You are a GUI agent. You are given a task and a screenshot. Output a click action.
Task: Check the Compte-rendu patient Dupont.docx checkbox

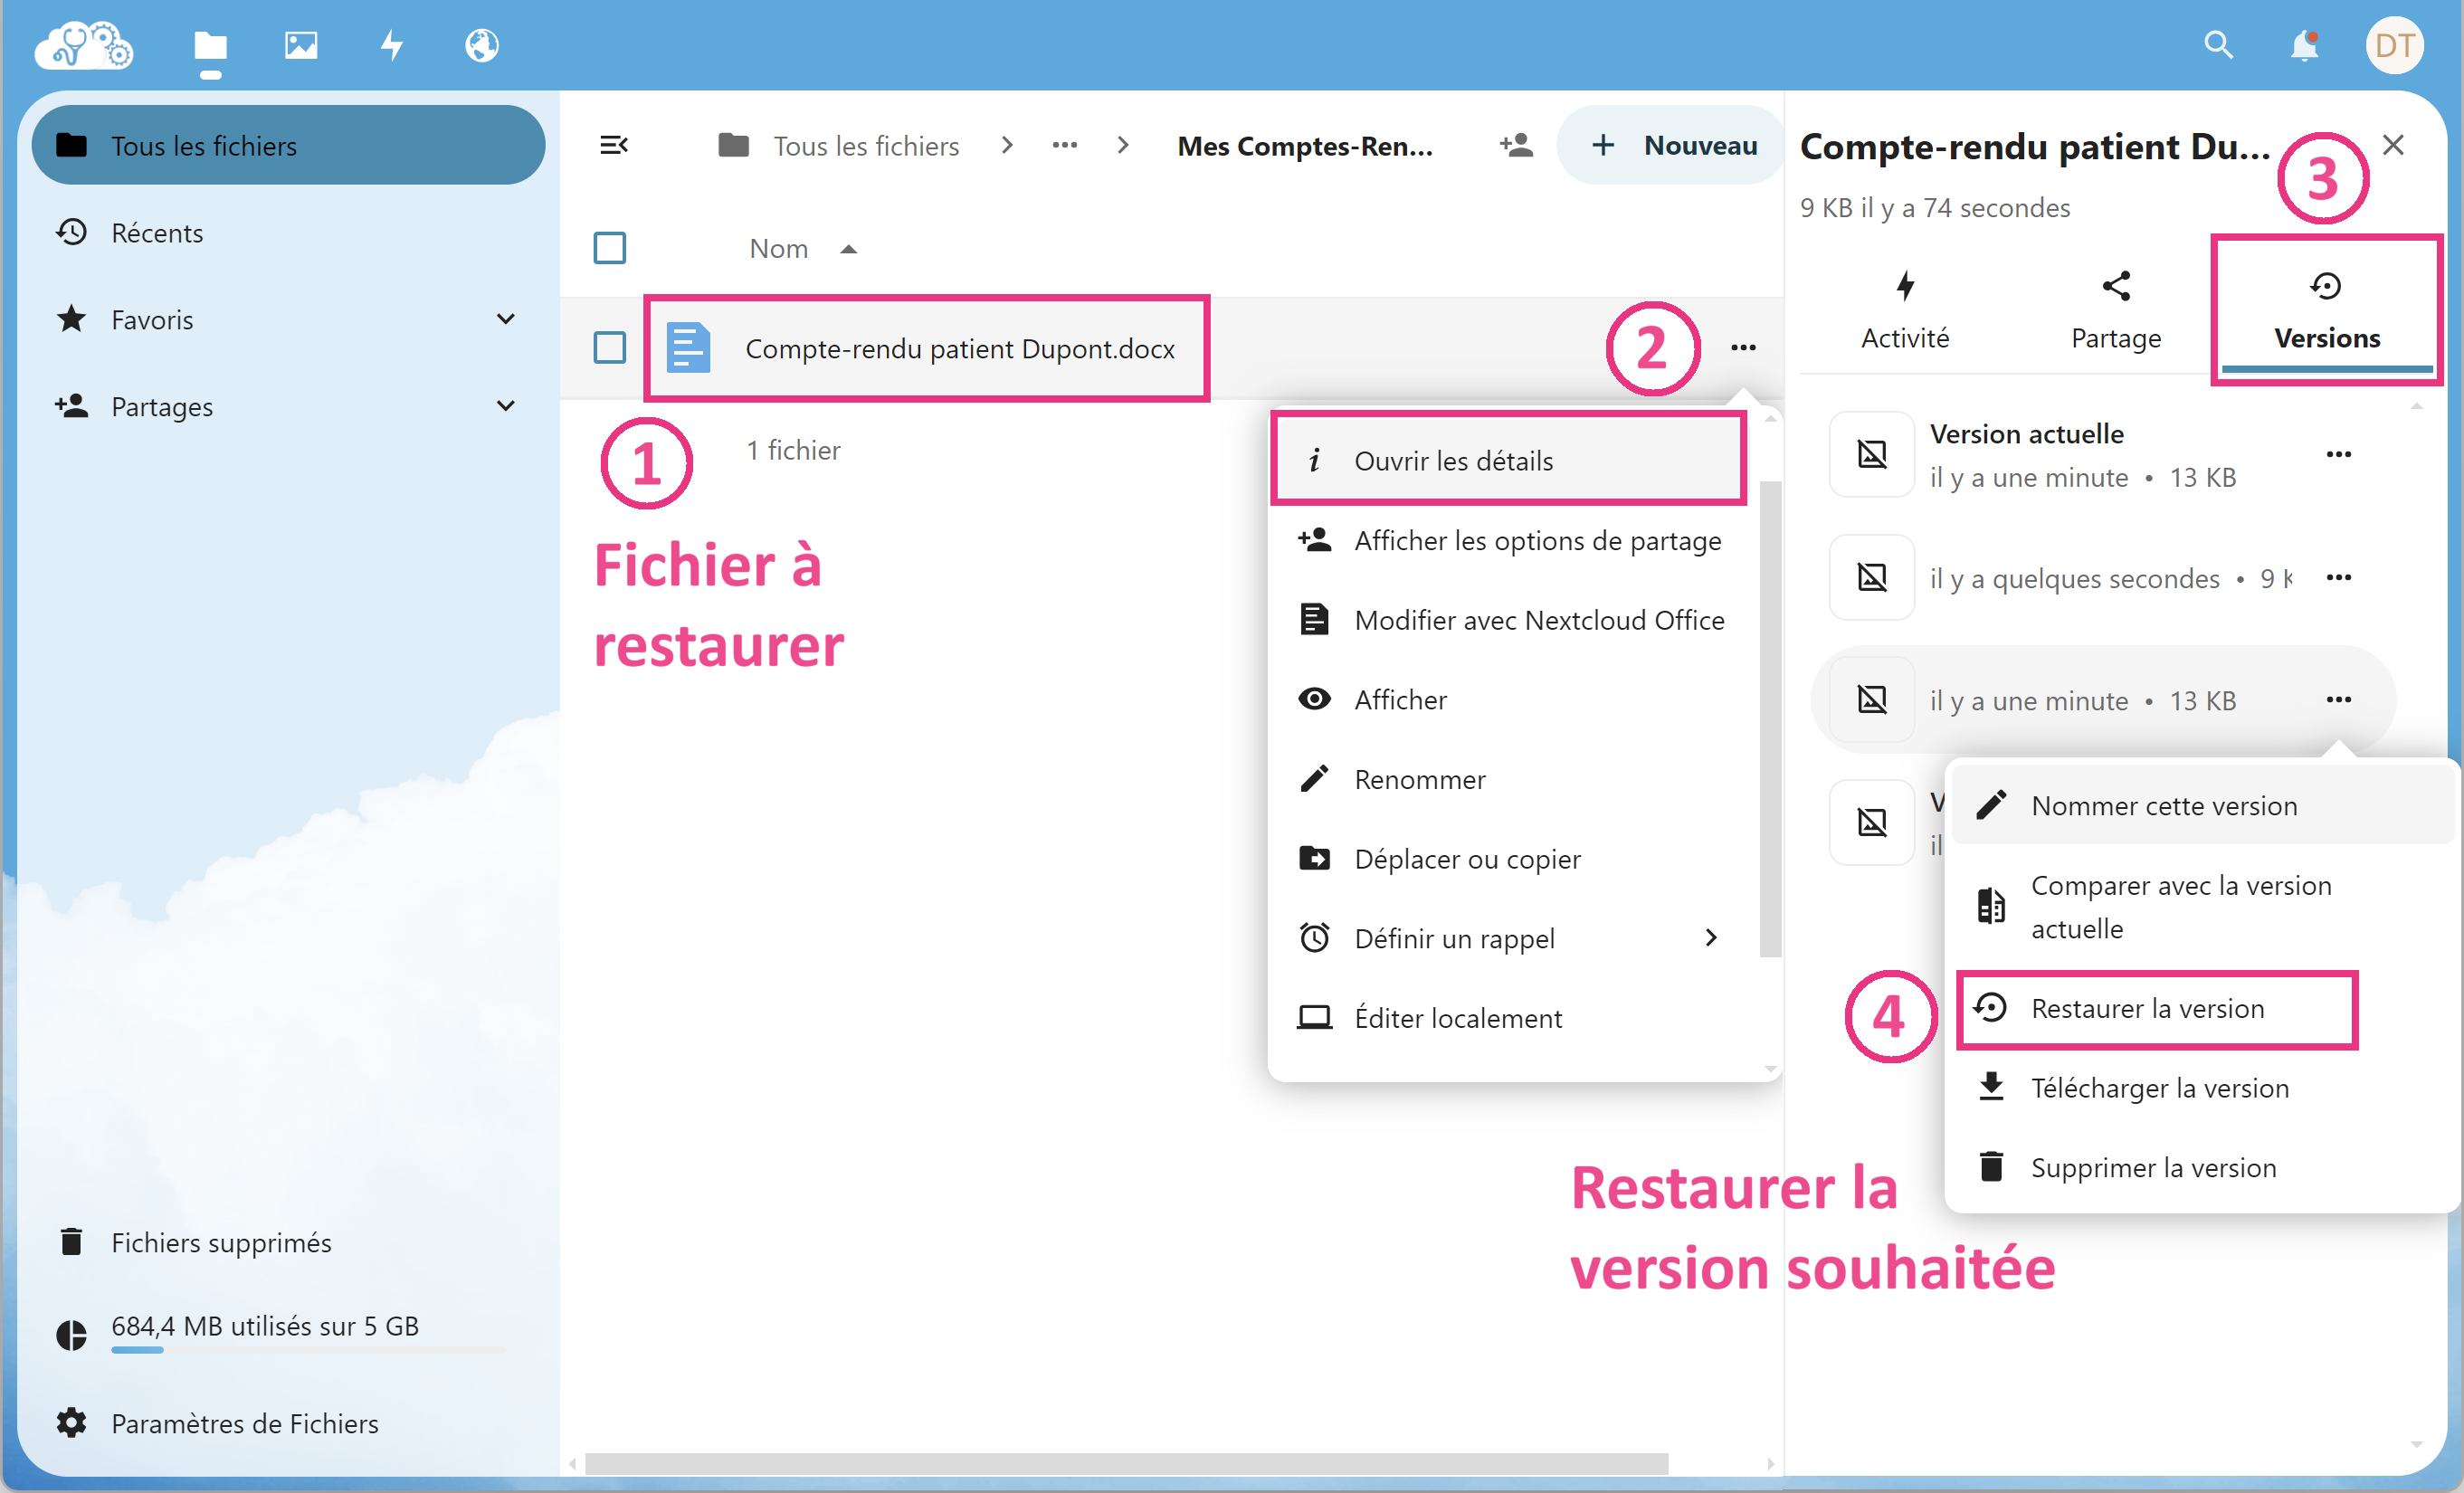click(x=609, y=348)
